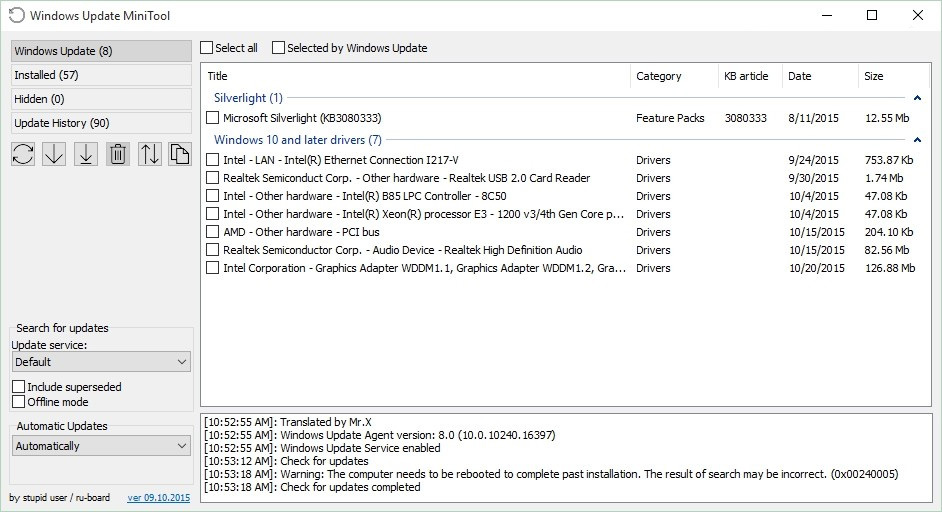Click the copy to clipboard icon

pyautogui.click(x=179, y=154)
